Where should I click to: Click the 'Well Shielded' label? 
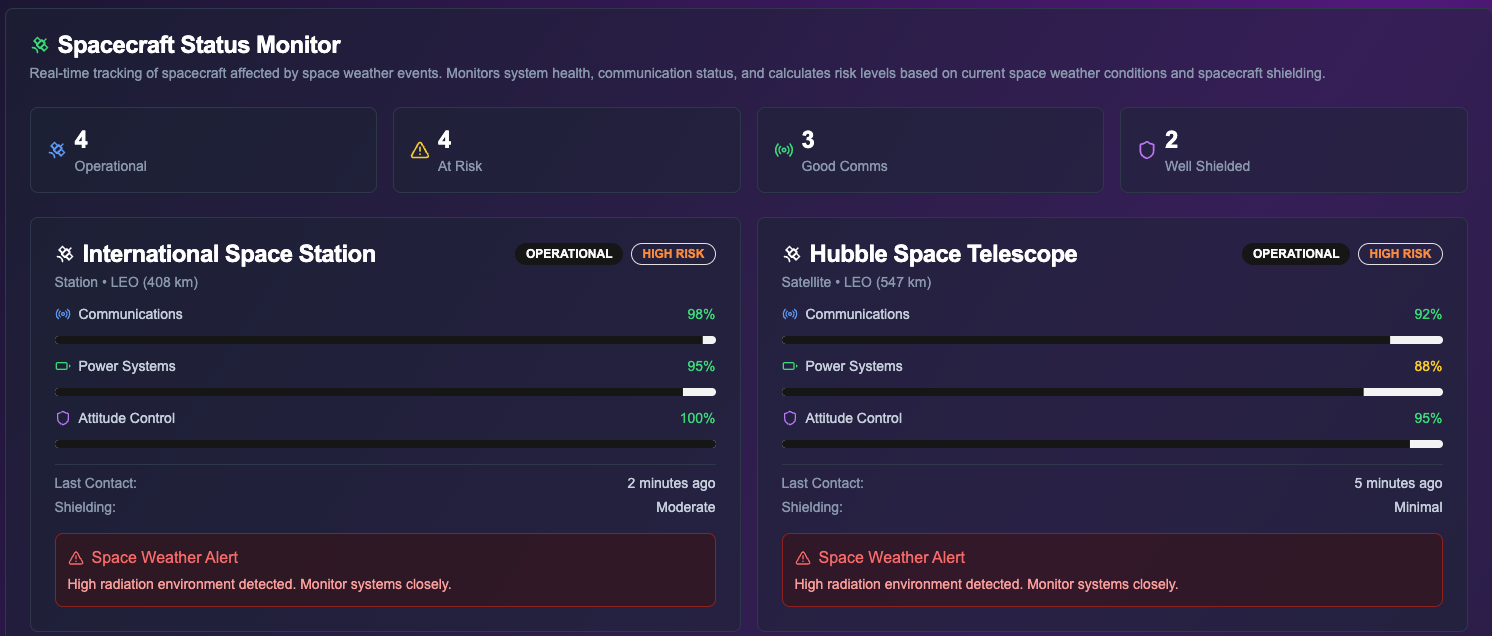click(x=1207, y=166)
